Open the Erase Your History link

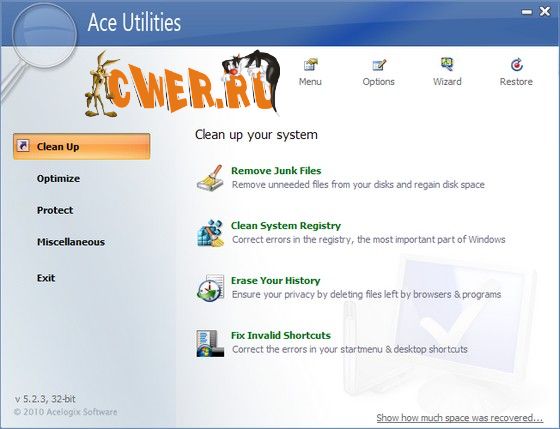tap(275, 281)
